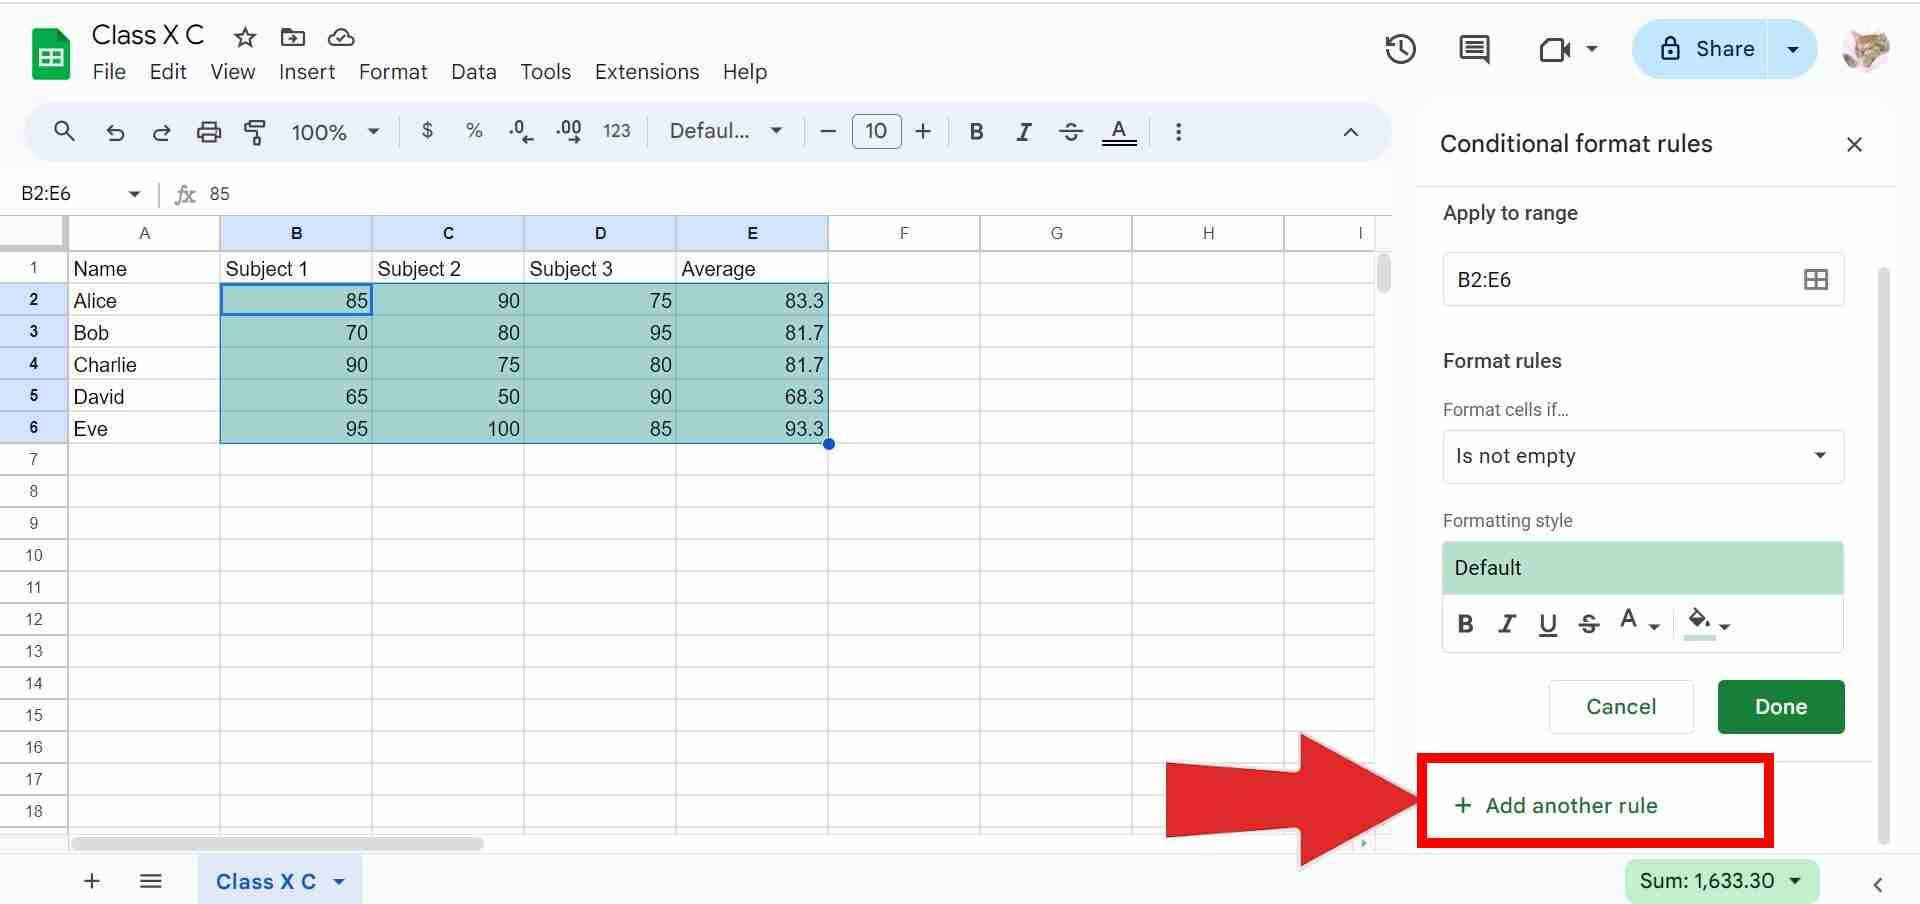The image size is (1920, 904).
Task: Open the comments panel
Action: tap(1472, 48)
